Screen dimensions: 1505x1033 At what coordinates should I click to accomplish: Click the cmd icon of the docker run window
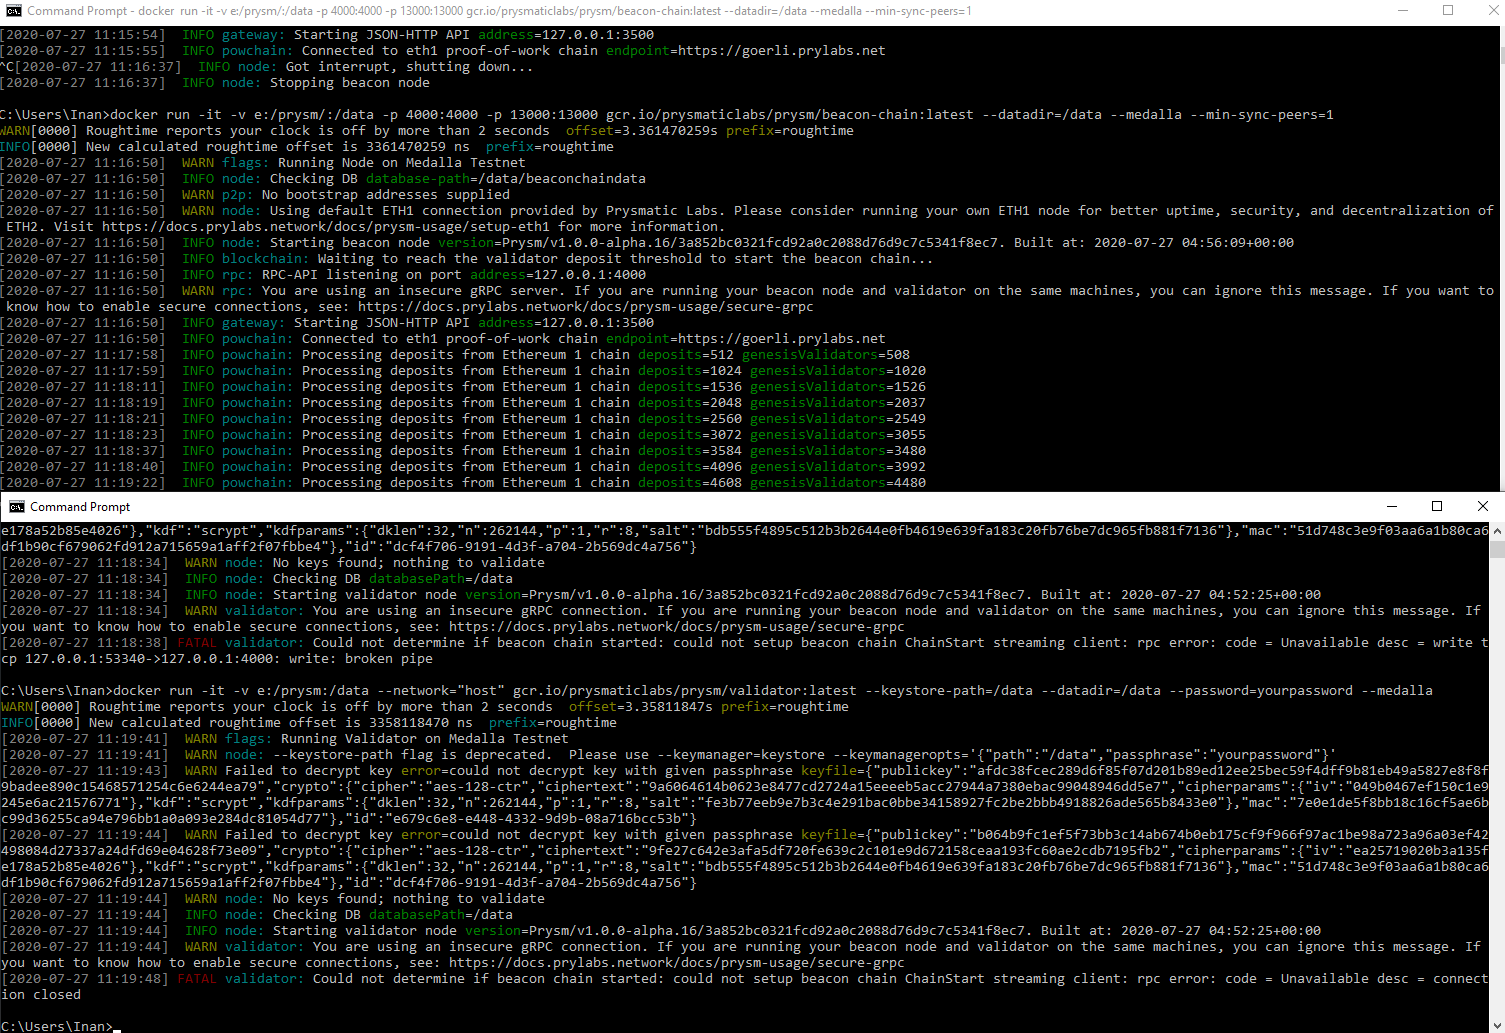(12, 10)
